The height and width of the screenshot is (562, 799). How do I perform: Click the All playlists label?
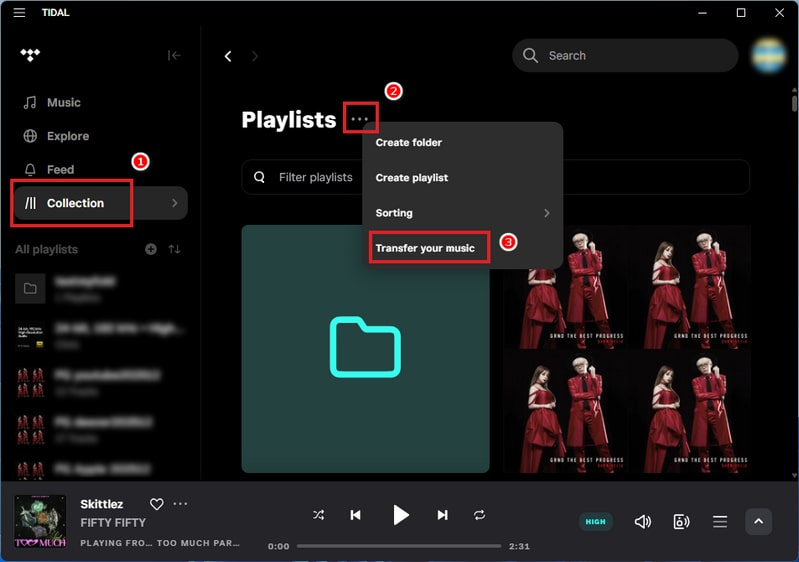(46, 249)
